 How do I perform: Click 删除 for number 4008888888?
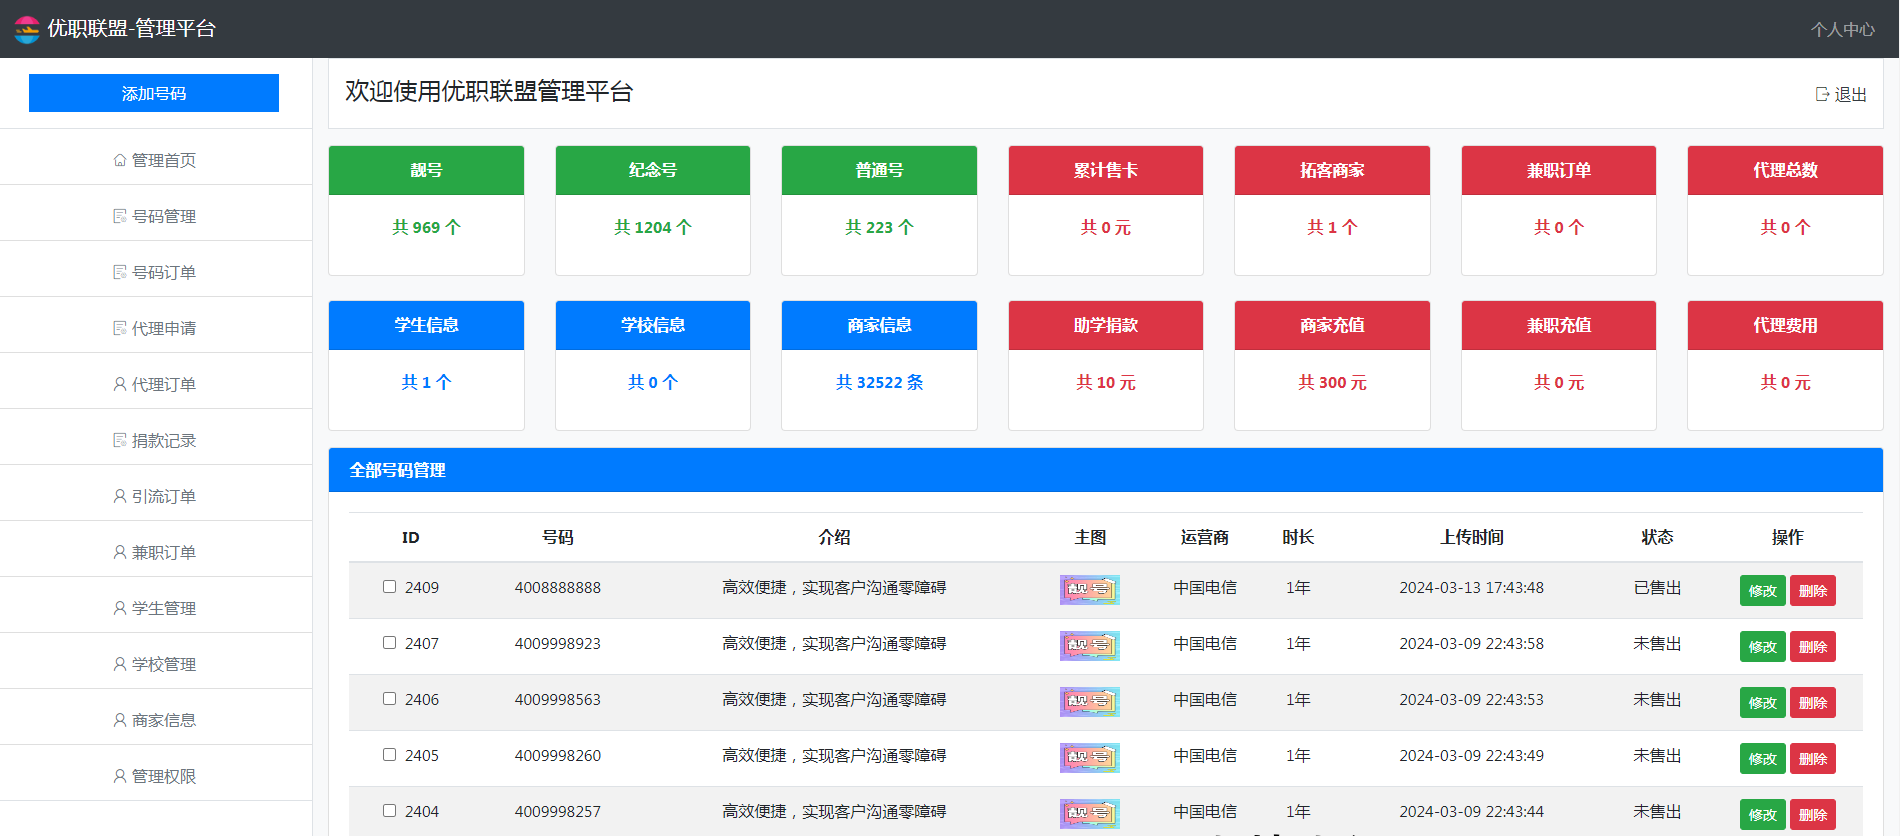pyautogui.click(x=1812, y=591)
